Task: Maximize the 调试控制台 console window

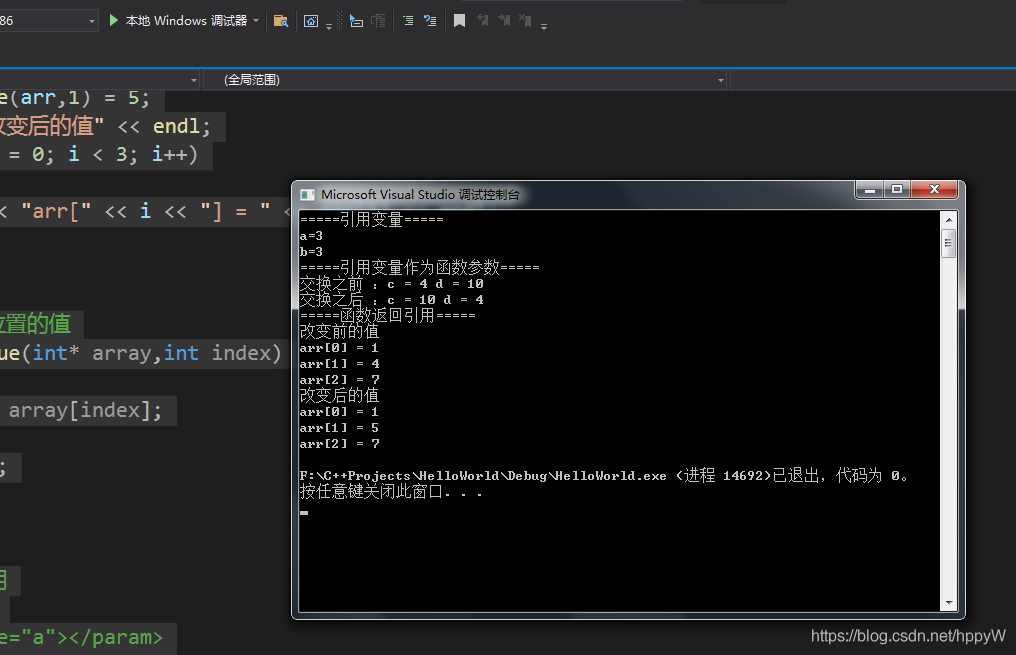Action: click(x=897, y=189)
